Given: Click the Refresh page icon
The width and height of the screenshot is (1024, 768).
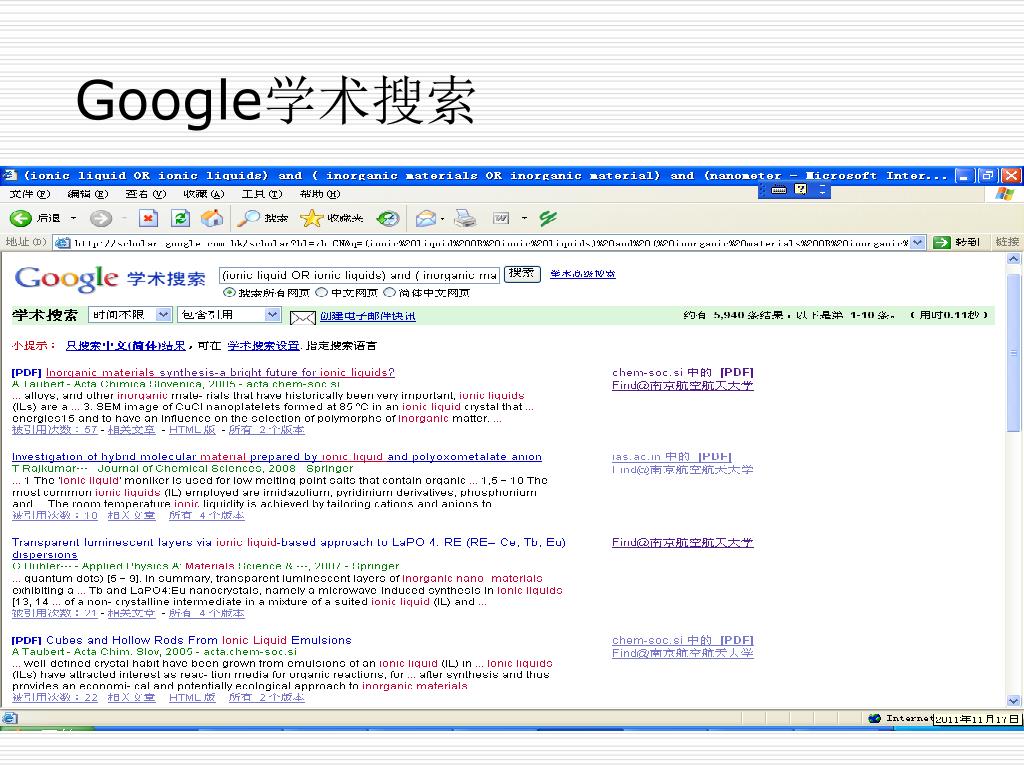Looking at the screenshot, I should coord(180,218).
